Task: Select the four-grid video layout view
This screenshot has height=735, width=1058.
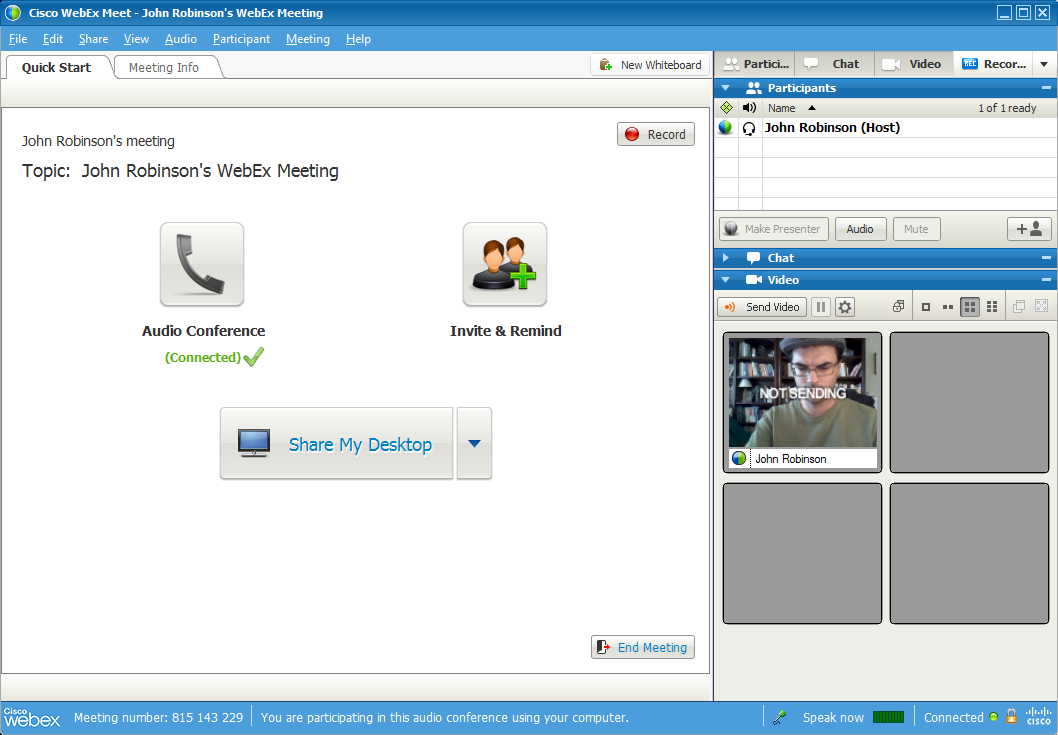Action: click(969, 307)
